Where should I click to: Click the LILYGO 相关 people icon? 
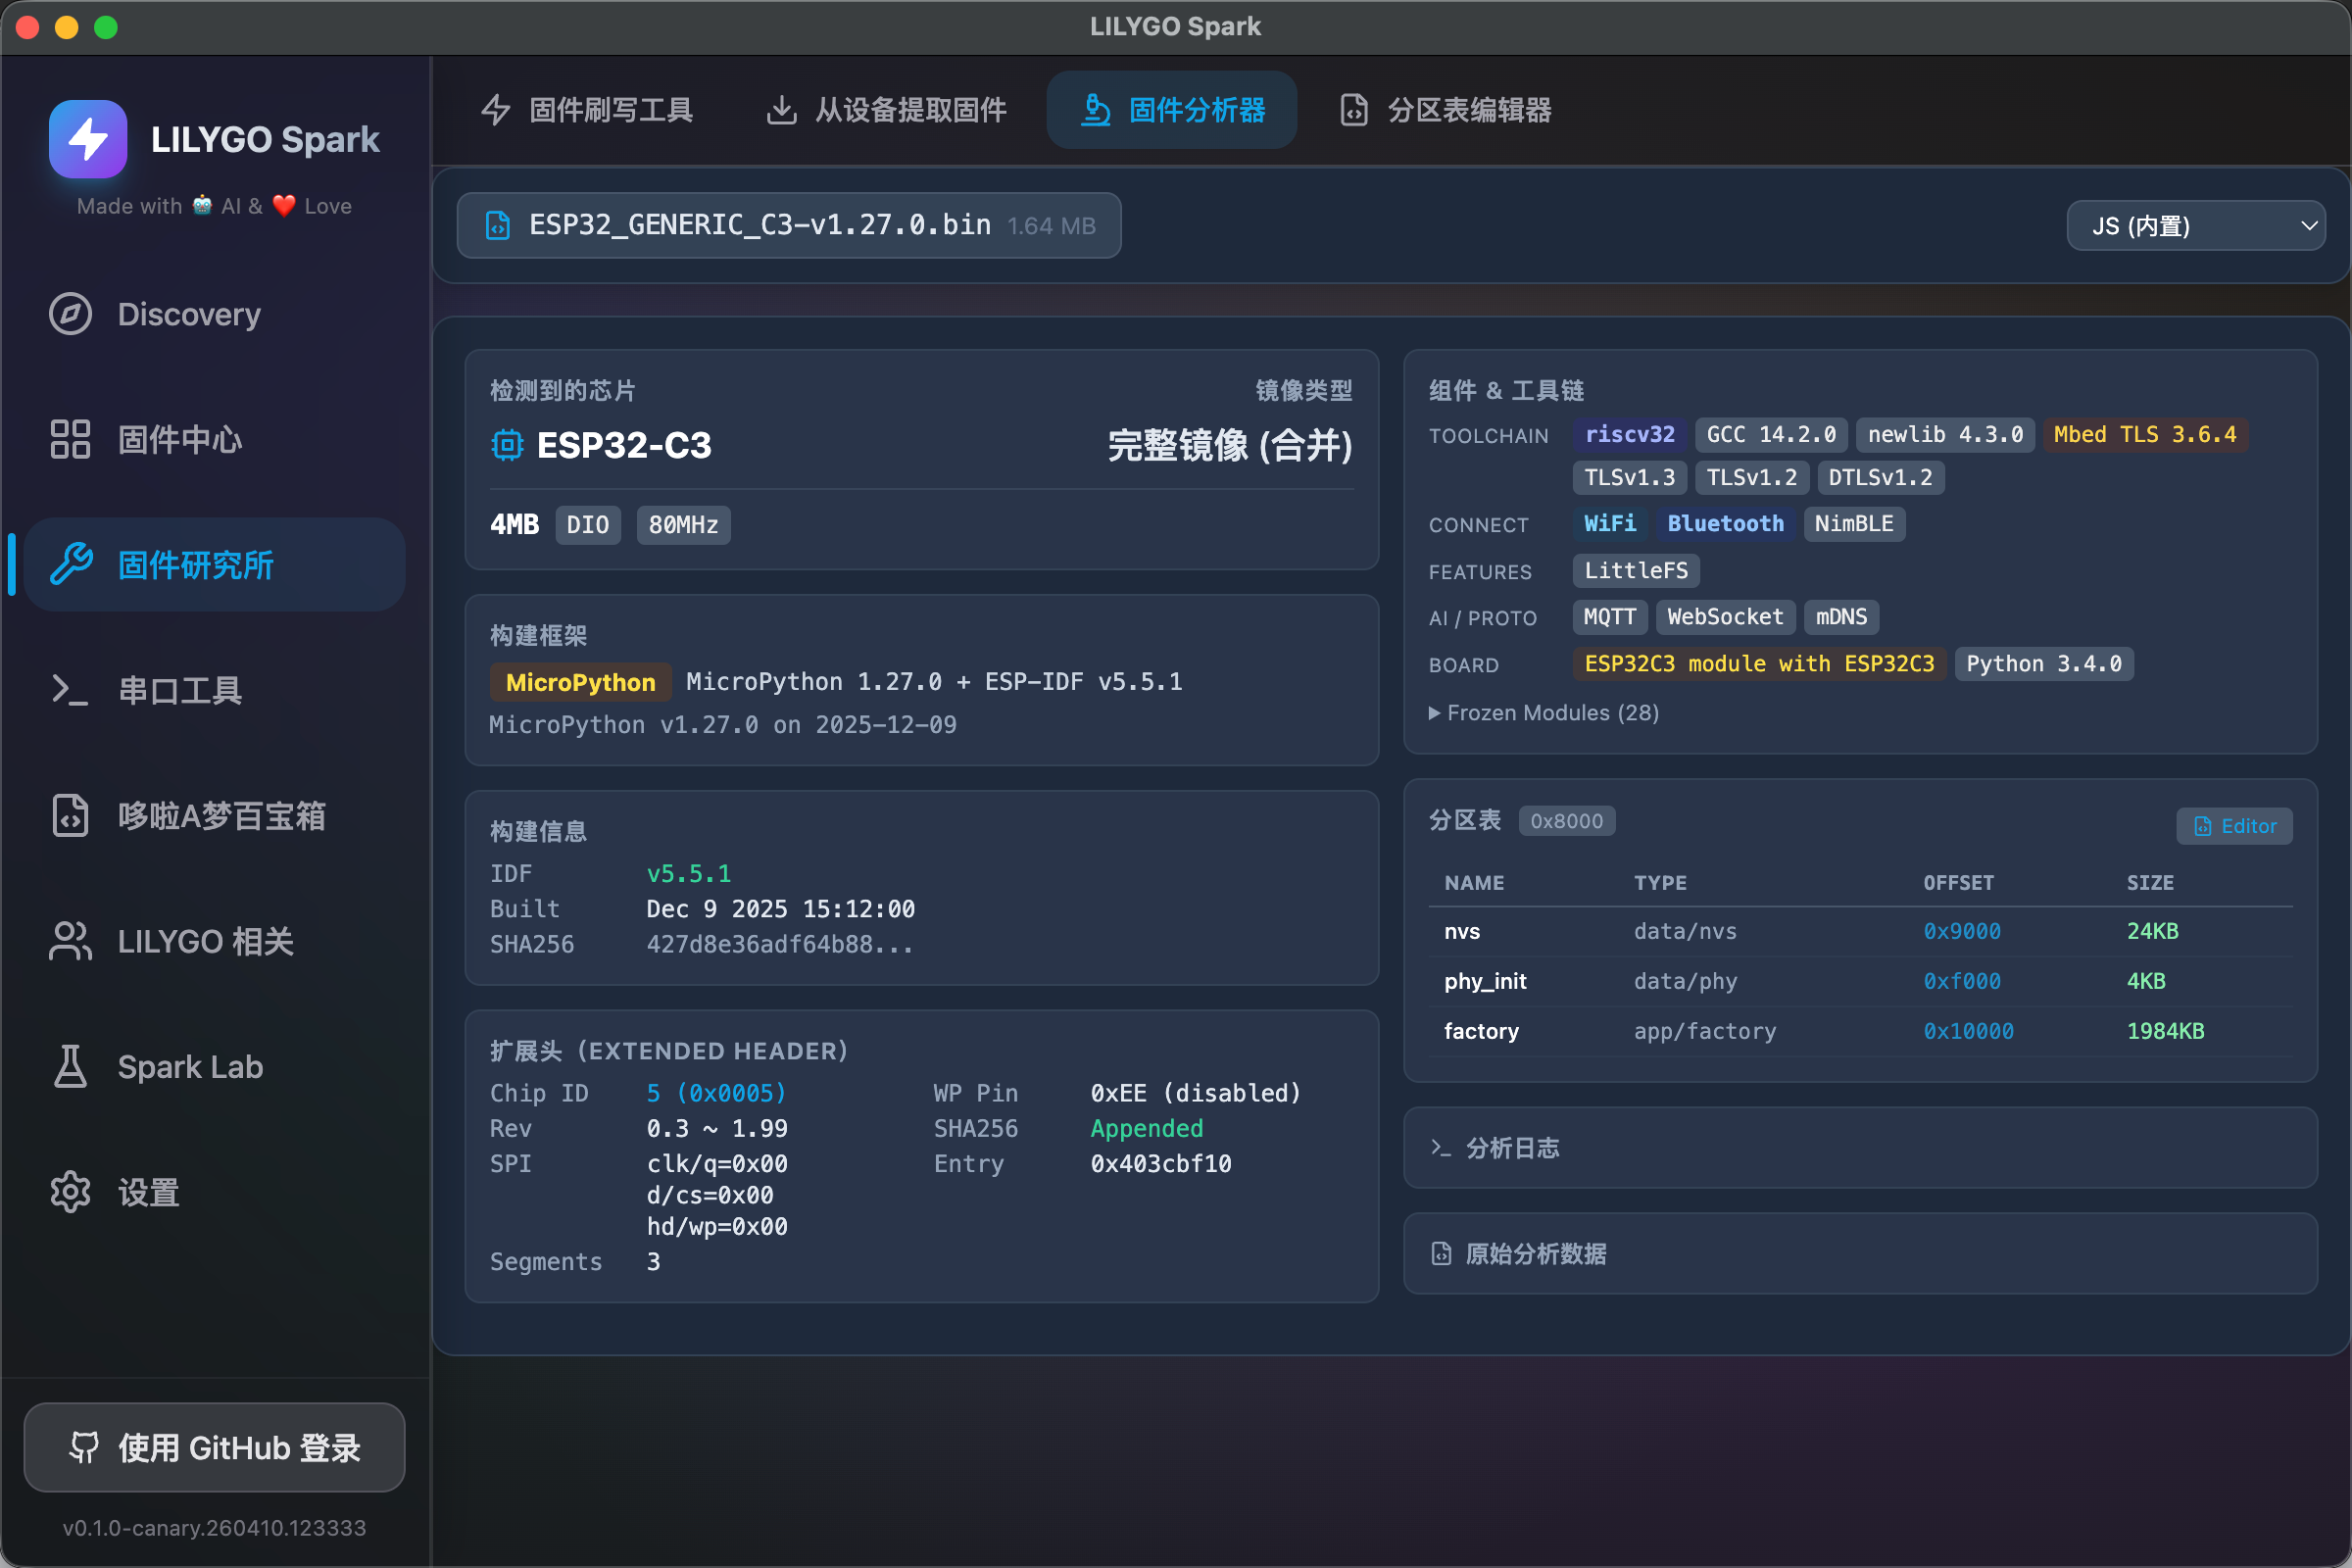(70, 941)
